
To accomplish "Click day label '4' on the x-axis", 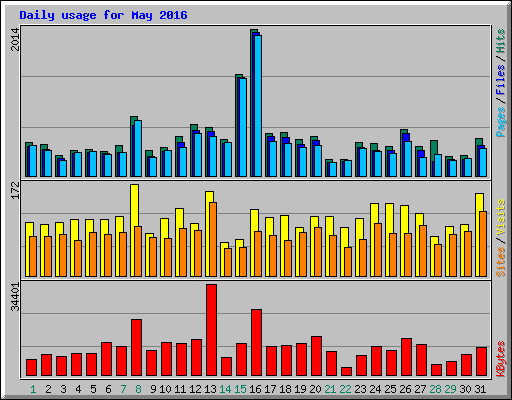I will point(78,389).
